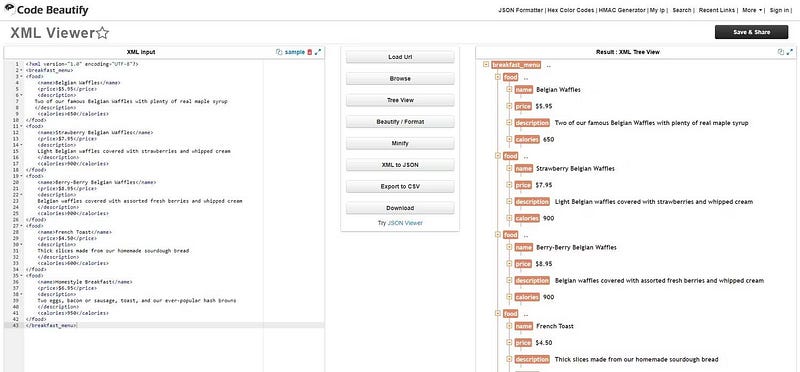The height and width of the screenshot is (372, 800).
Task: Click the Browse button
Action: [400, 79]
